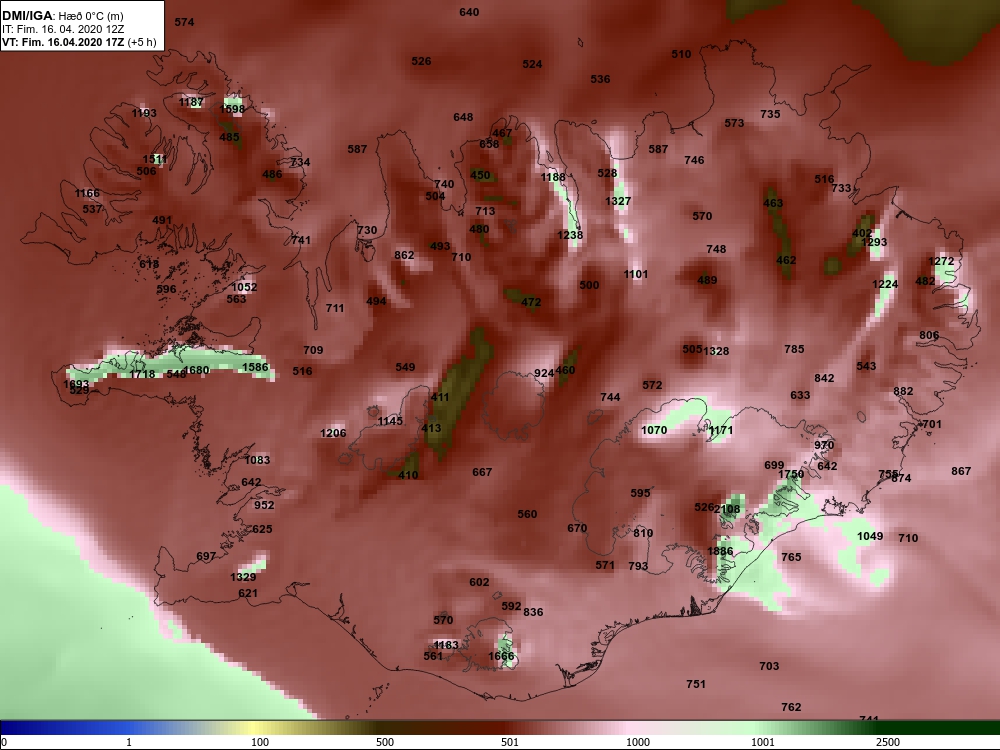This screenshot has width=1000, height=750.
Task: Click the map value '1171'
Action: click(x=721, y=430)
